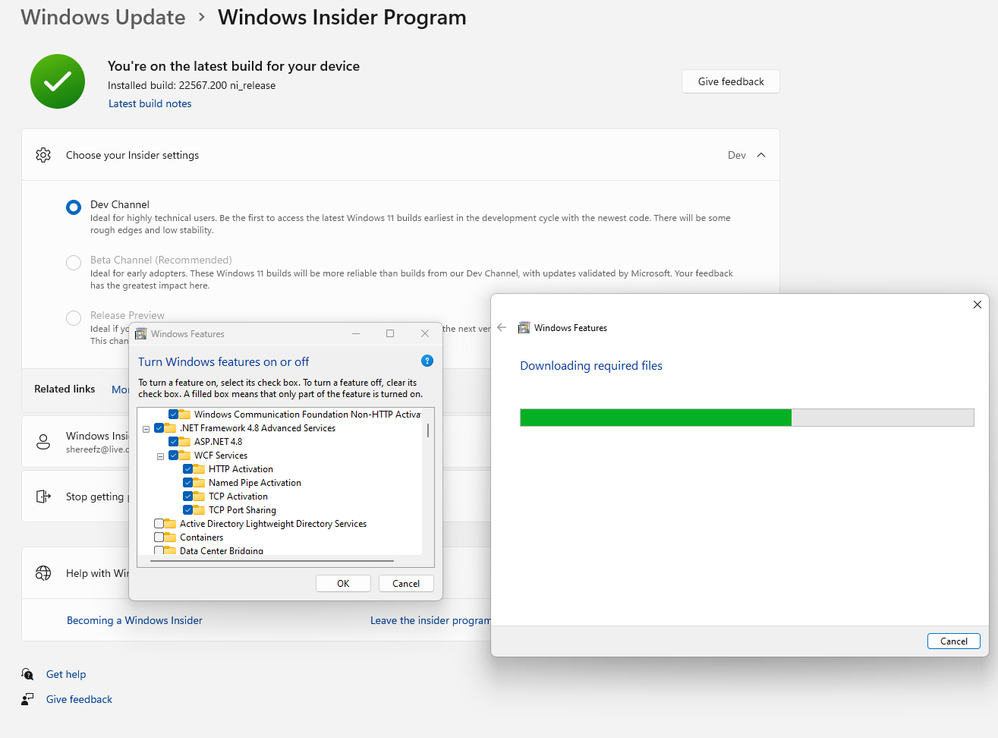Open the Becoming a Windows Insider link

(134, 620)
